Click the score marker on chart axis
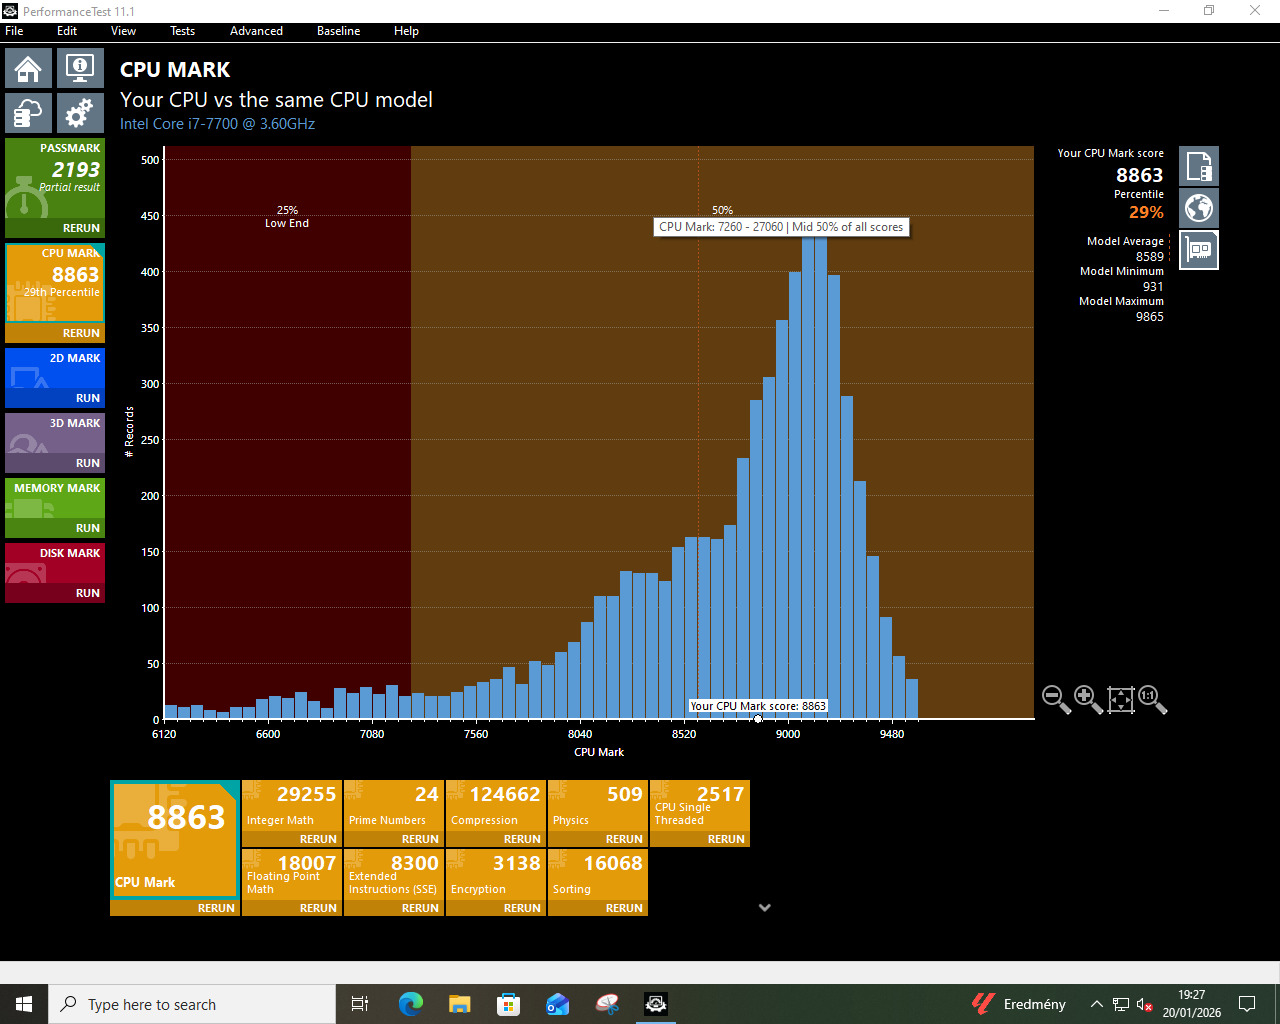1280x1024 pixels. pos(758,719)
